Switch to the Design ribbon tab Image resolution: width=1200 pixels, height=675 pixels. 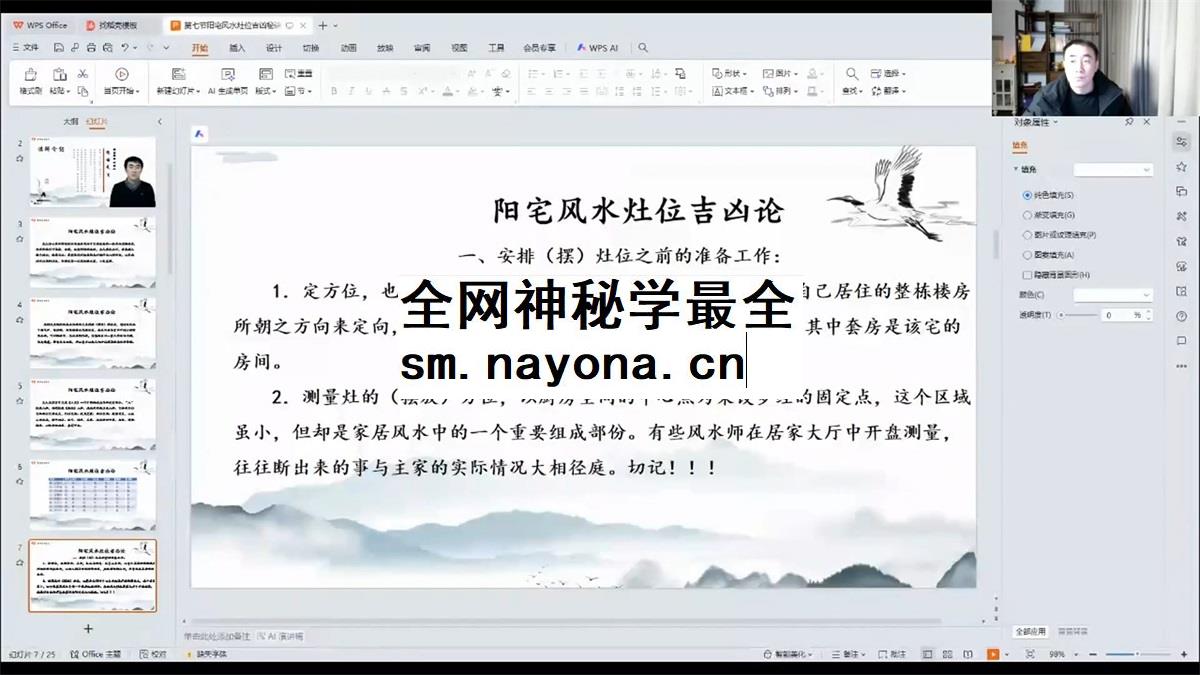click(x=274, y=47)
